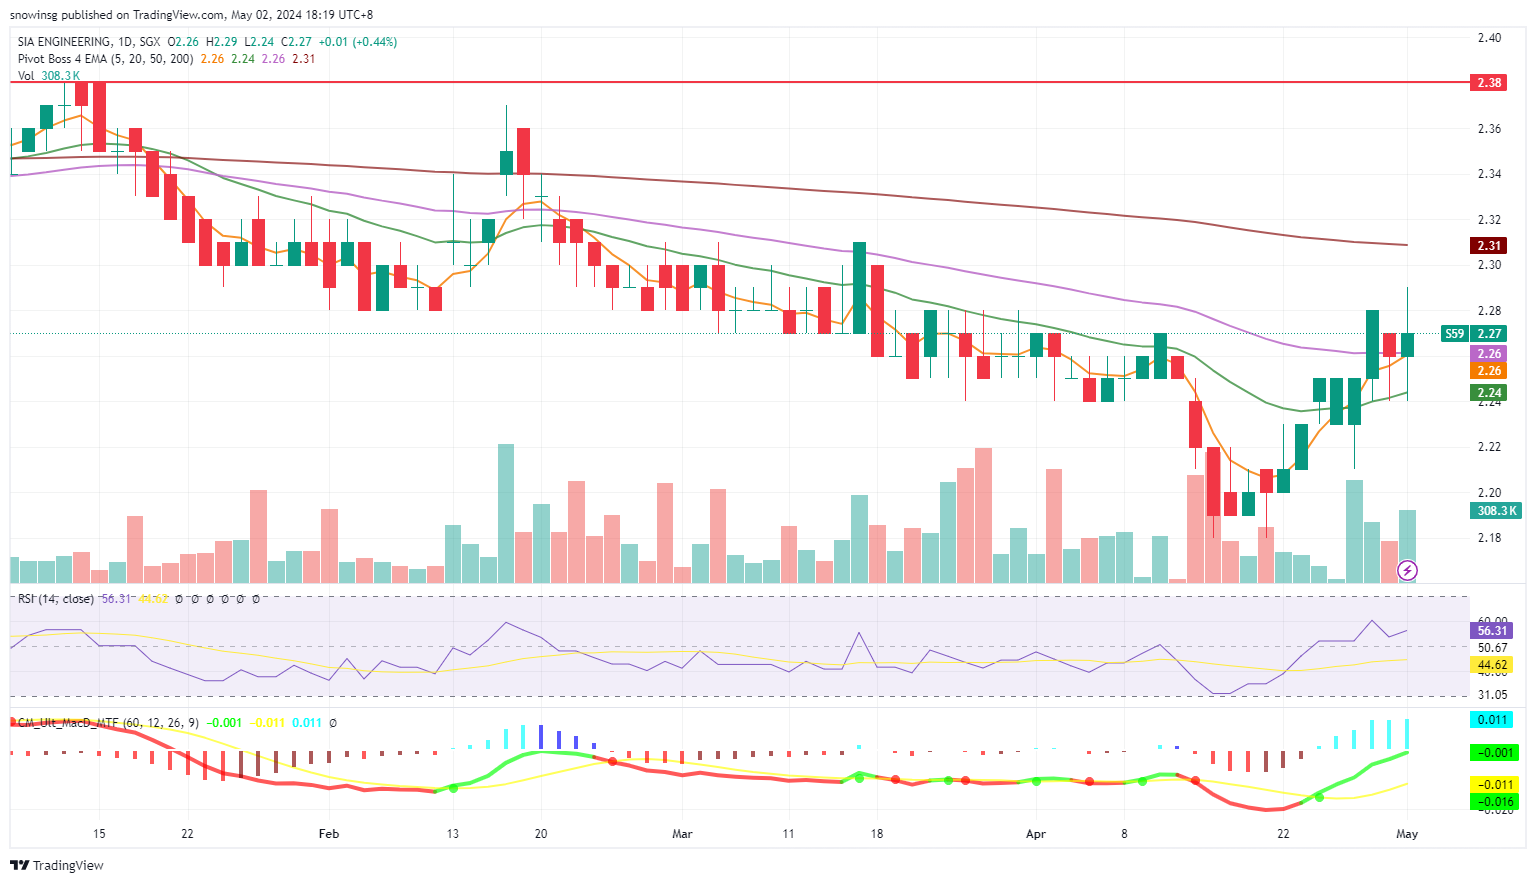Click the 2.32 price scale tick
Image resolution: width=1536 pixels, height=883 pixels.
(1489, 220)
